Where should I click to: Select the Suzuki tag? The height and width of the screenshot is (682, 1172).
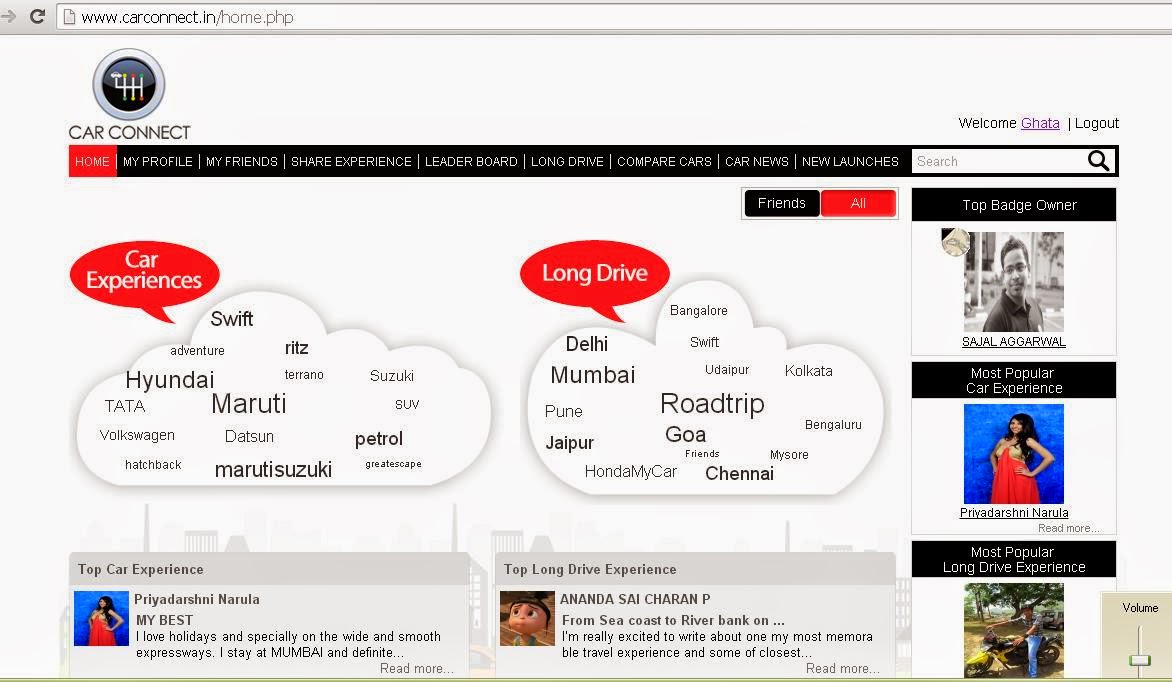pyautogui.click(x=392, y=376)
